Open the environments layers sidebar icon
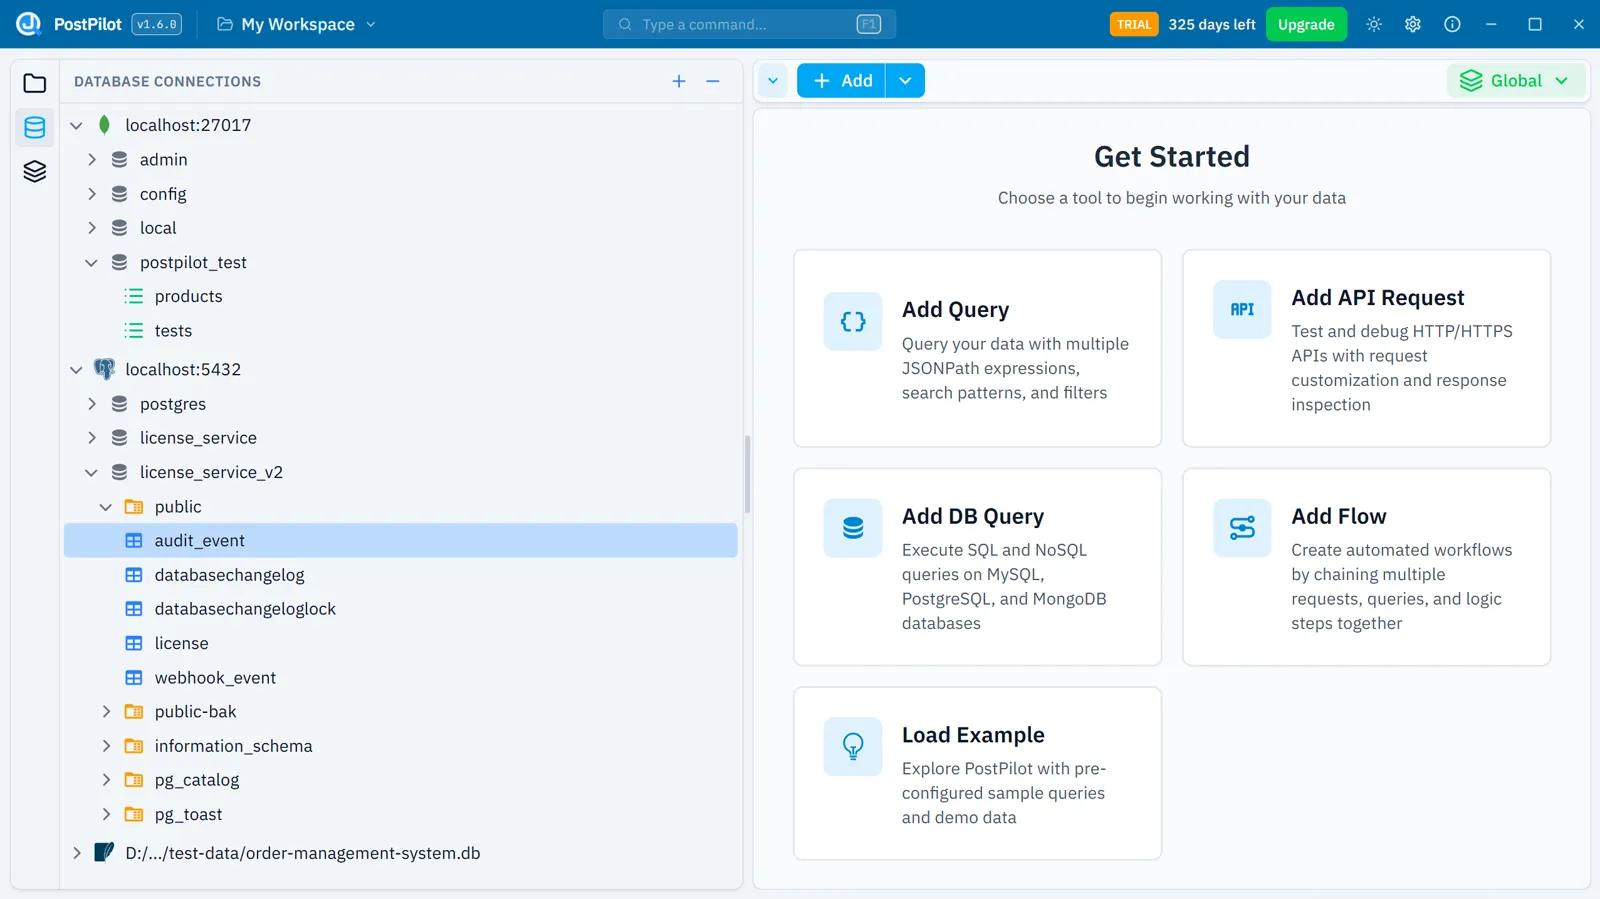Viewport: 1600px width, 899px height. click(x=35, y=172)
